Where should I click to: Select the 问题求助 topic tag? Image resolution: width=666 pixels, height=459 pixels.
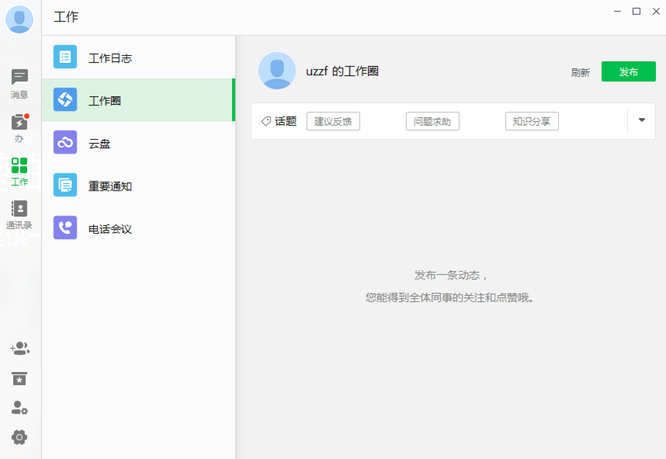(x=432, y=121)
